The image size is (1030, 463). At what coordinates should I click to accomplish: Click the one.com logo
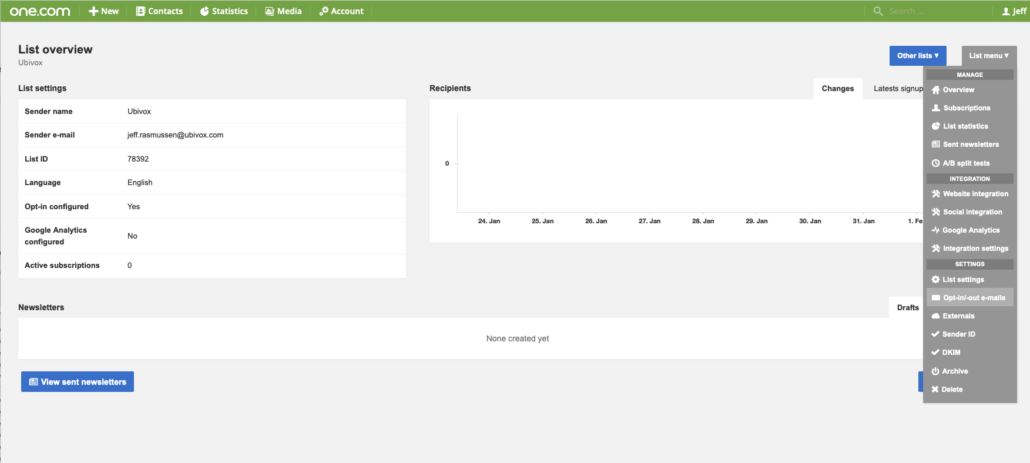39,11
